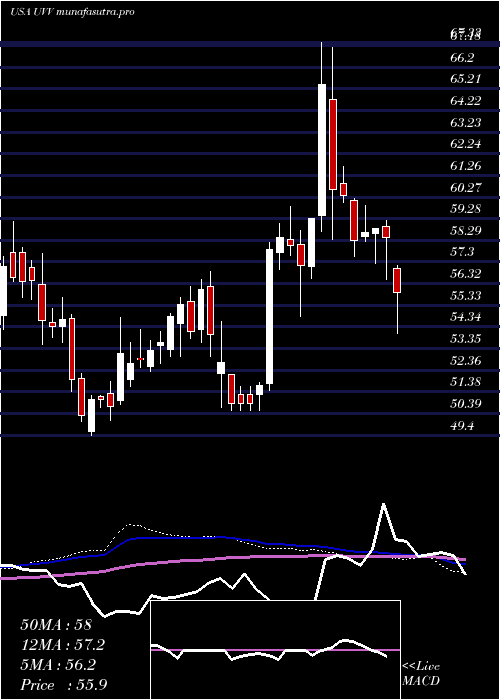500x700 pixels.
Task: Click the 58.29 price axis label
Action: coord(466,231)
